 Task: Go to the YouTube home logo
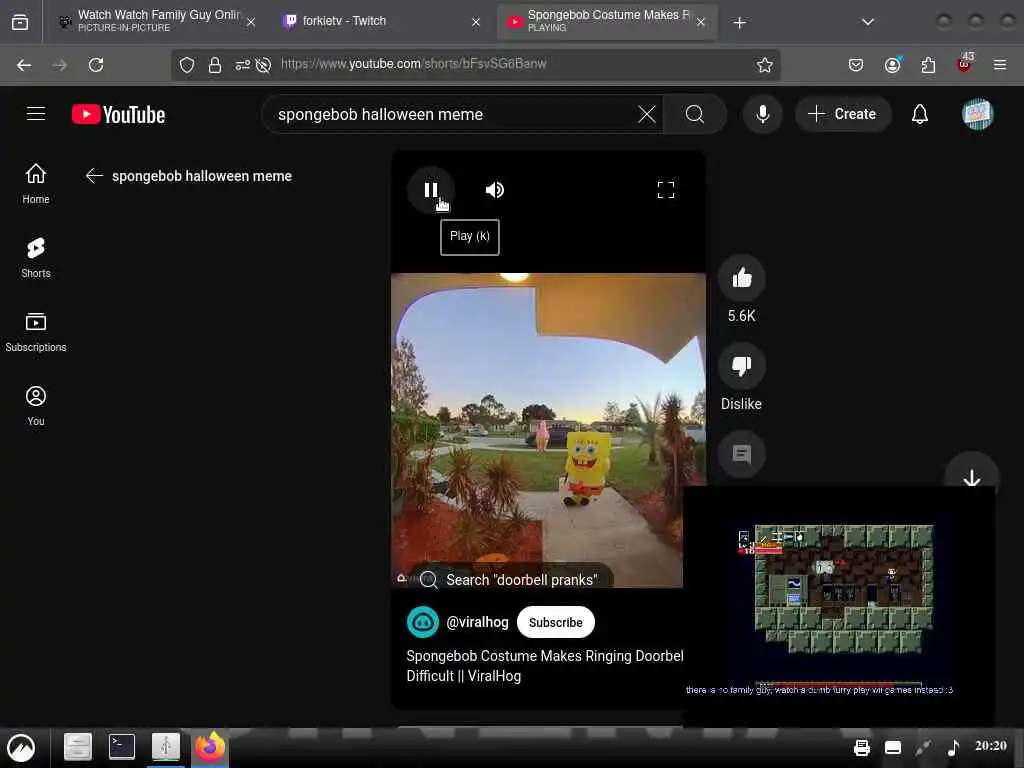[x=118, y=115]
